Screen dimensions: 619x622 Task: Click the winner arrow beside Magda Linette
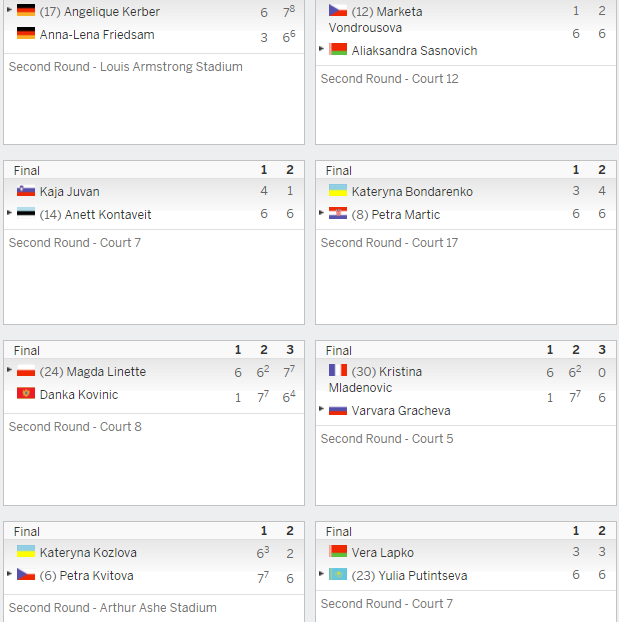click(10, 370)
